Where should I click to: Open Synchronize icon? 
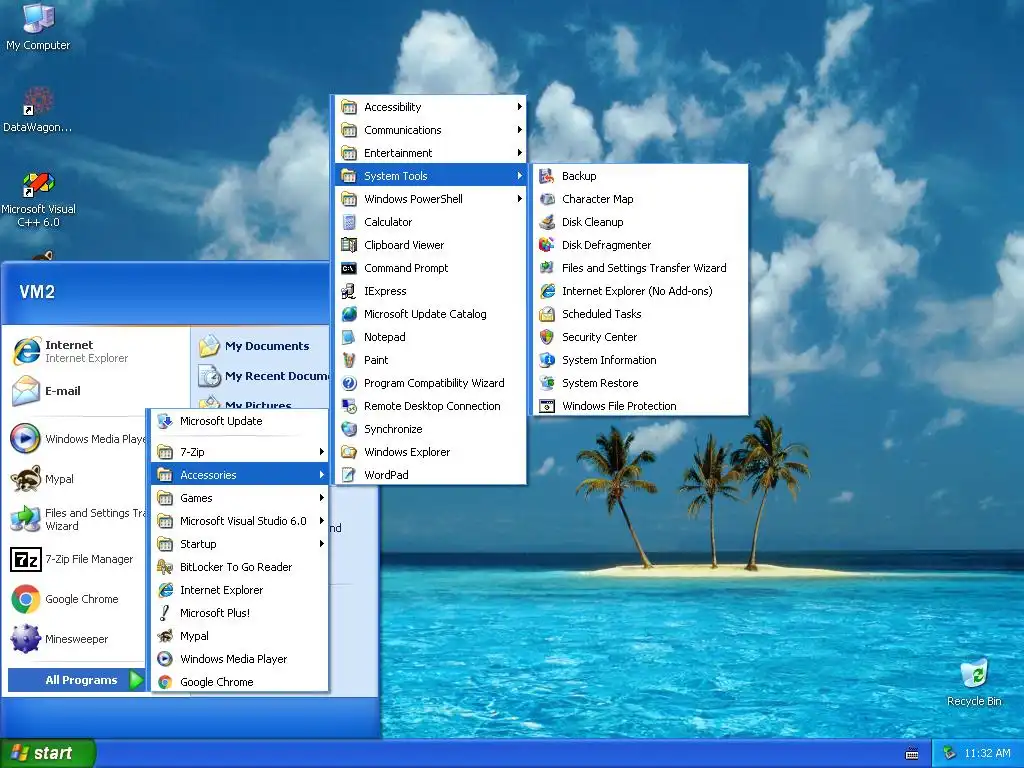coord(349,429)
